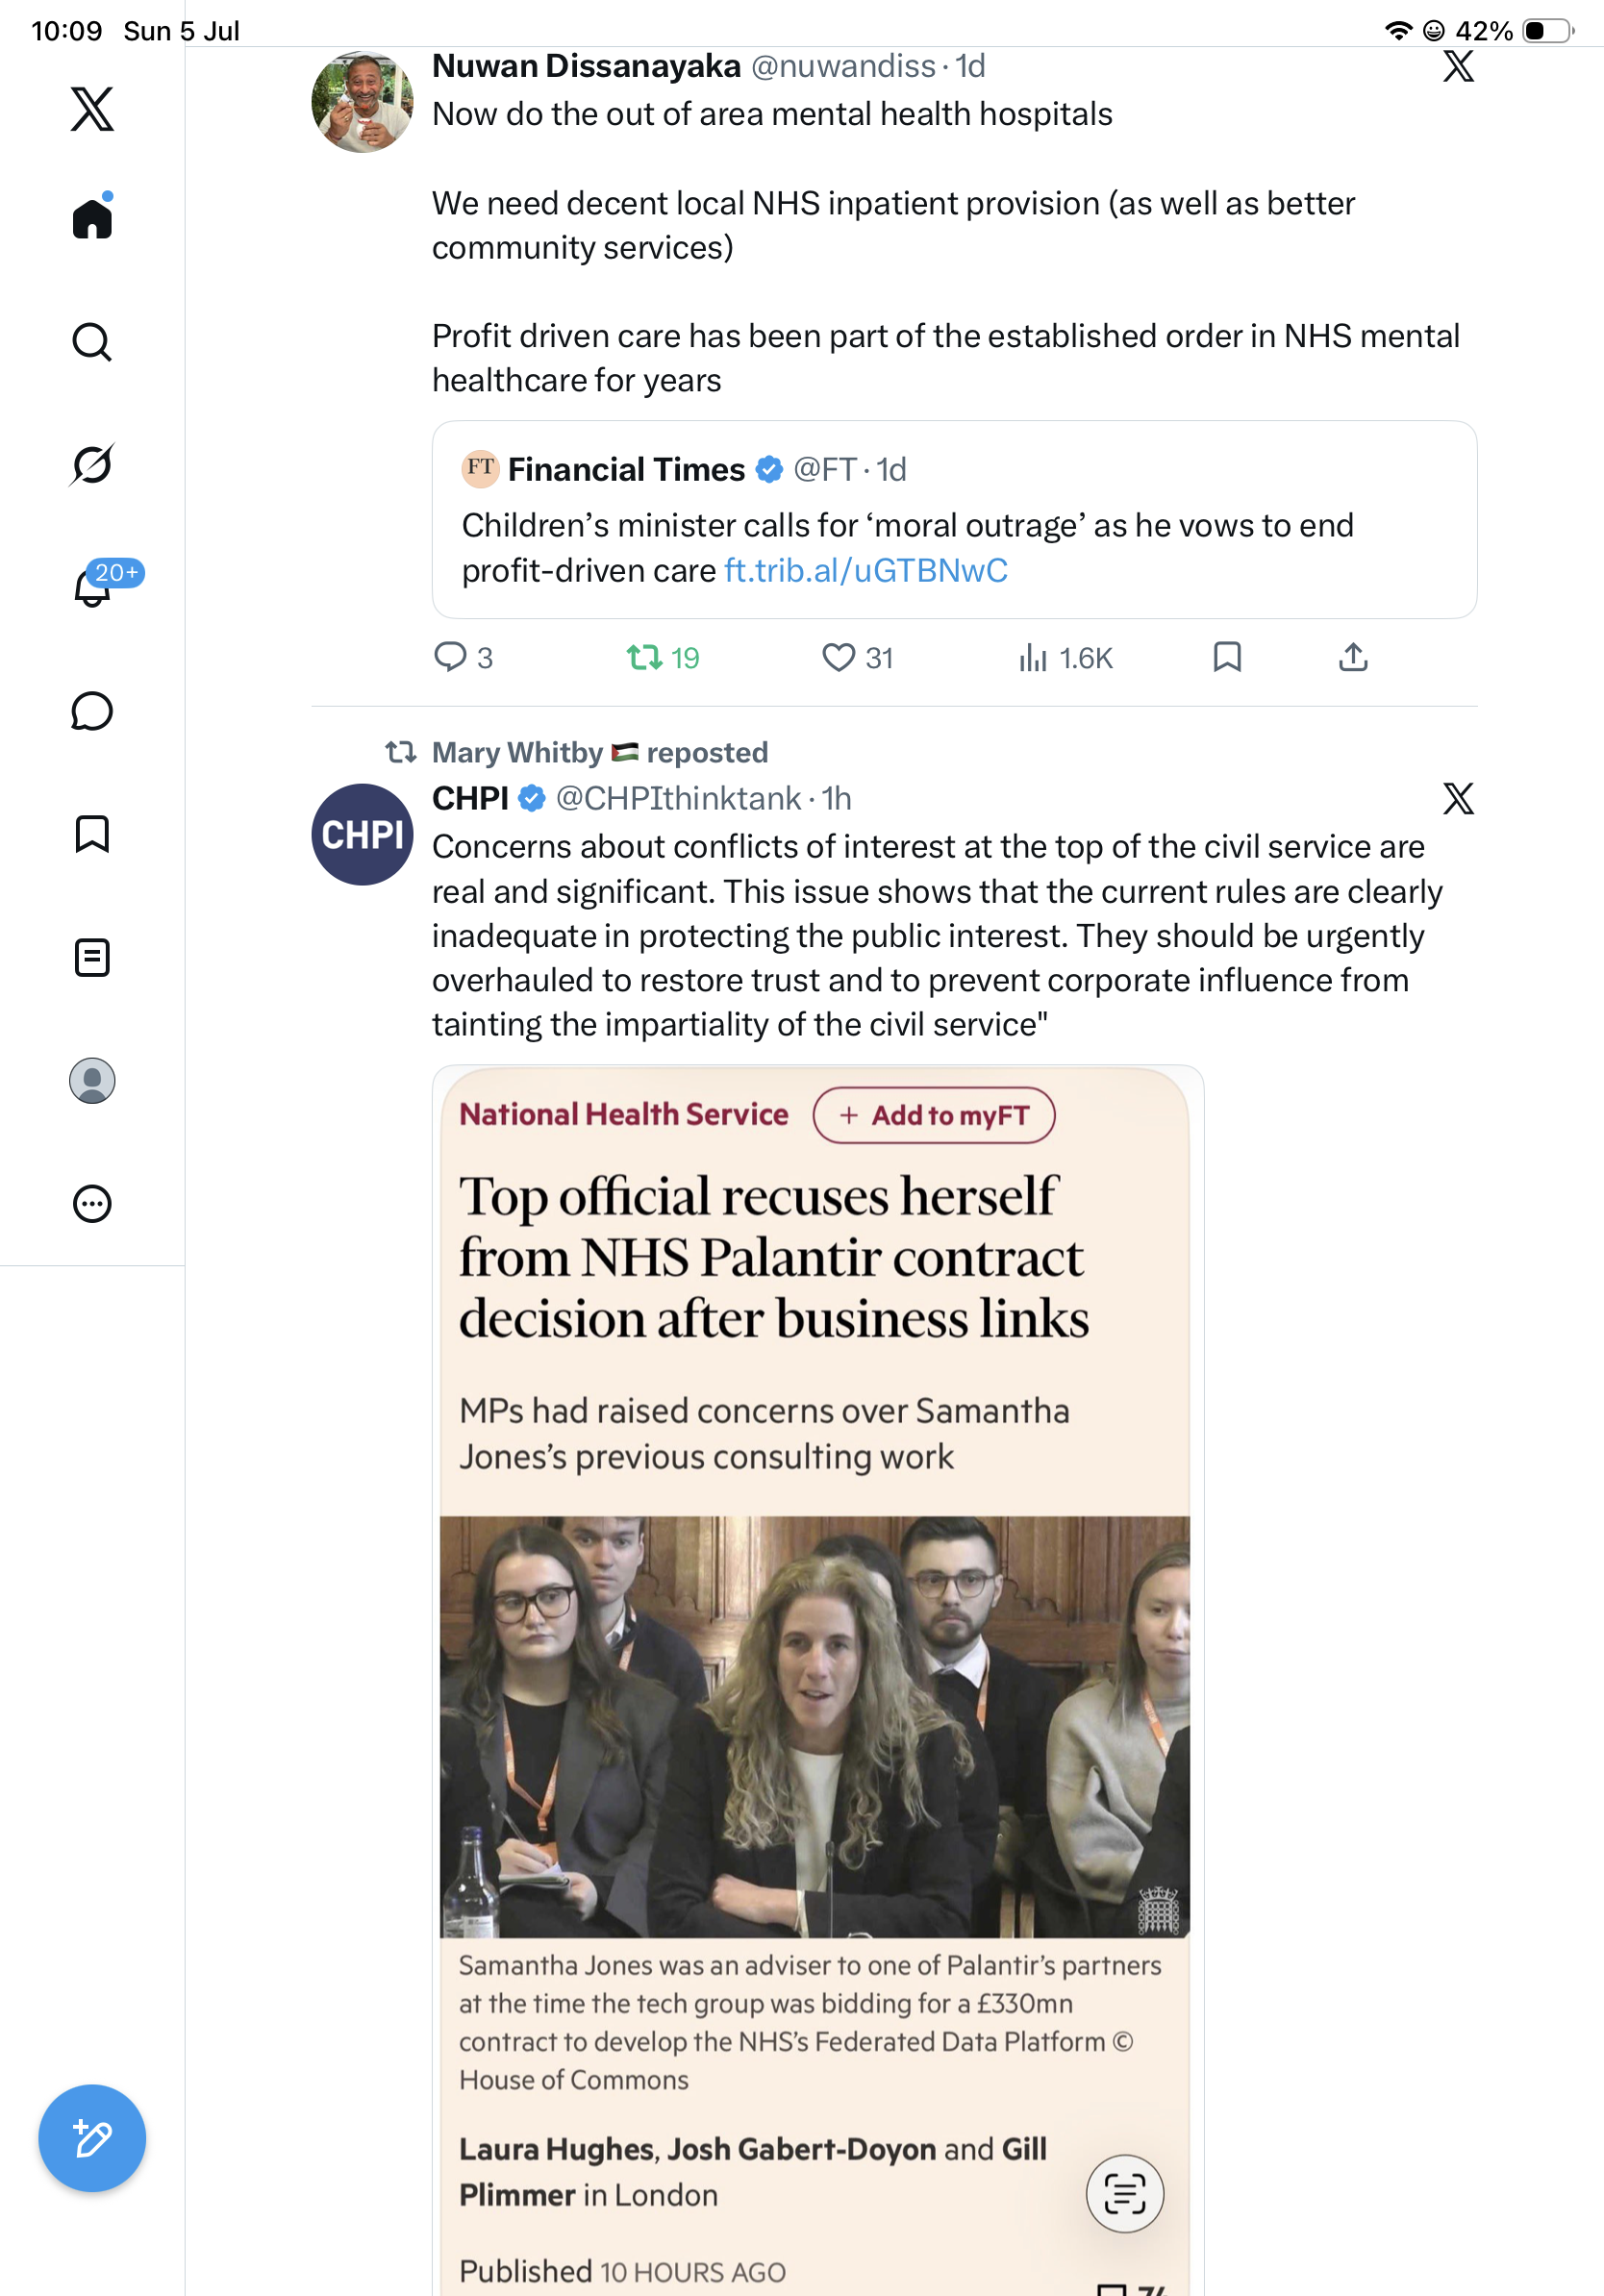Open the More circle menu in sidebar
This screenshot has width=1604, height=2296.
[92, 1204]
